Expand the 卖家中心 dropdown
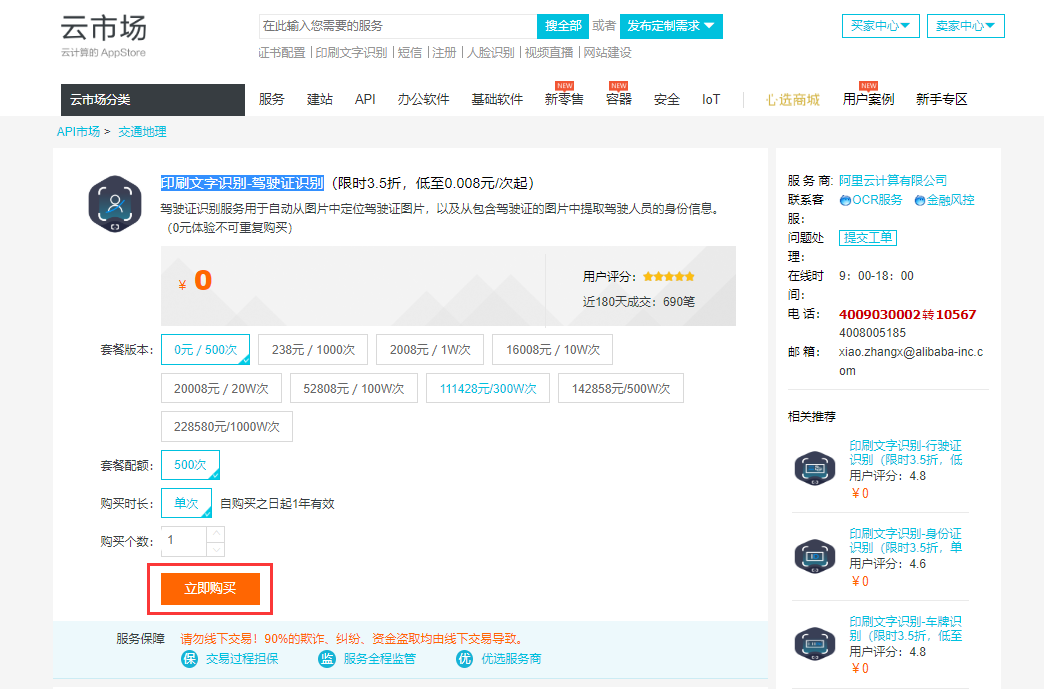1044x689 pixels. [965, 26]
